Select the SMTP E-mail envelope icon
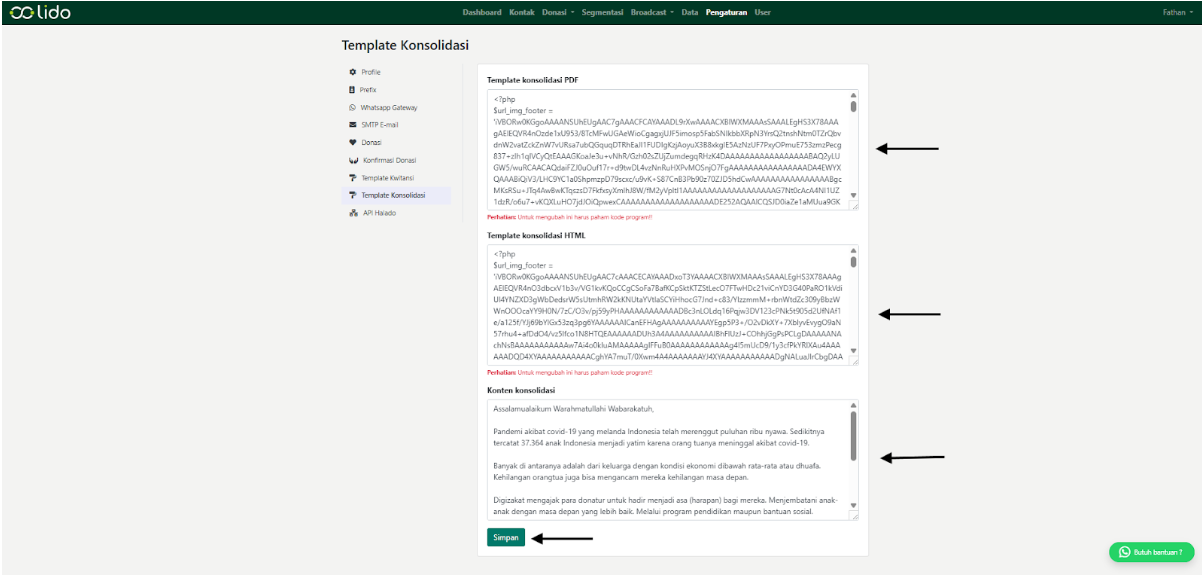Viewport: 1202px width, 580px height. [352, 125]
